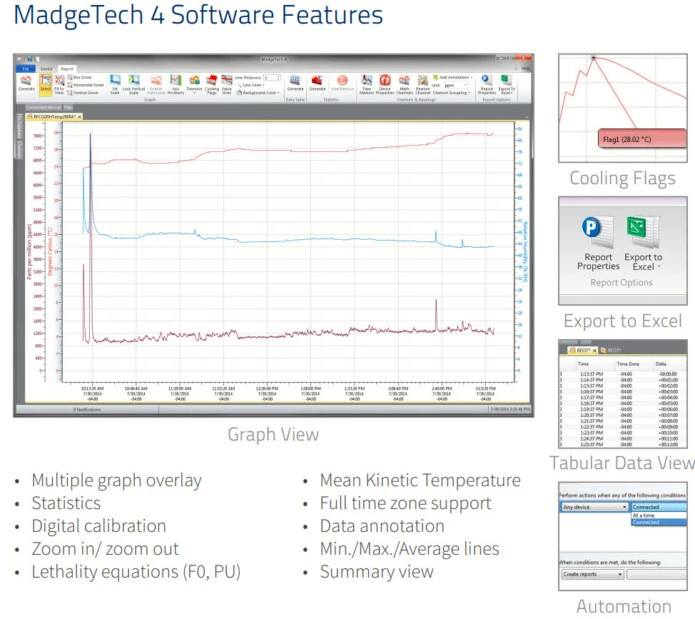
Task: Click the Select tool in the ribbon
Action: point(46,83)
